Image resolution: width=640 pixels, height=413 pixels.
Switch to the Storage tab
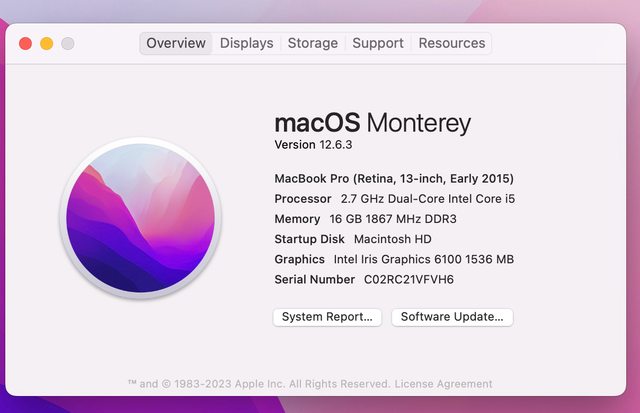[313, 43]
